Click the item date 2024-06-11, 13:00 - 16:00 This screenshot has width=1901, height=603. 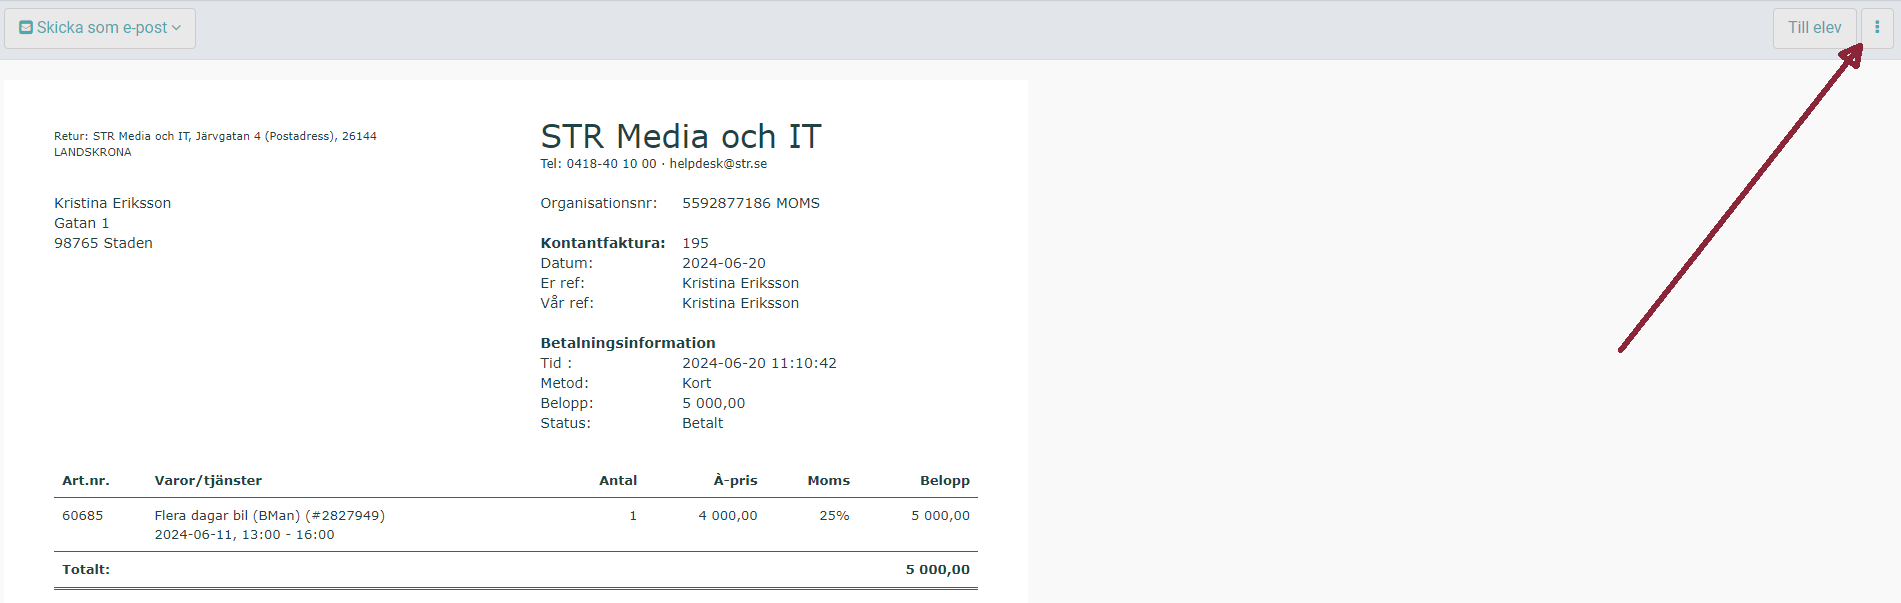[x=245, y=535]
